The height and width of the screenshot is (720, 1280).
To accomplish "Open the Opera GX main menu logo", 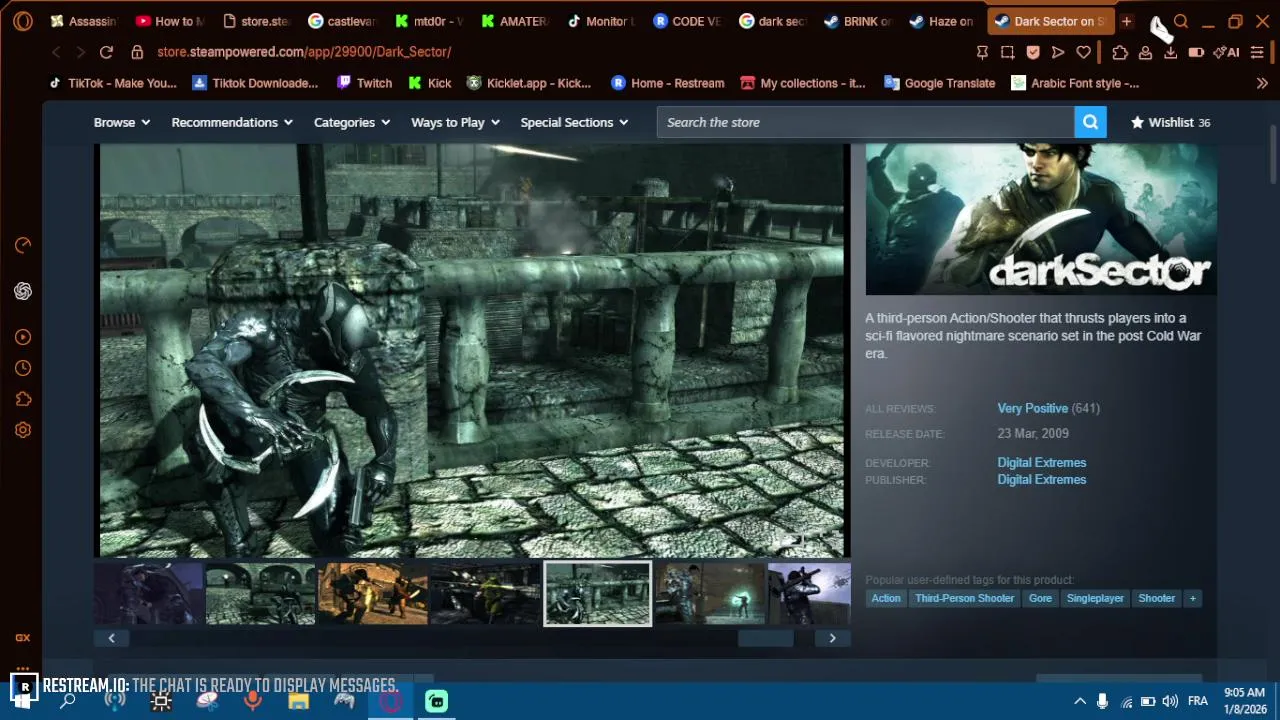I will [x=23, y=21].
